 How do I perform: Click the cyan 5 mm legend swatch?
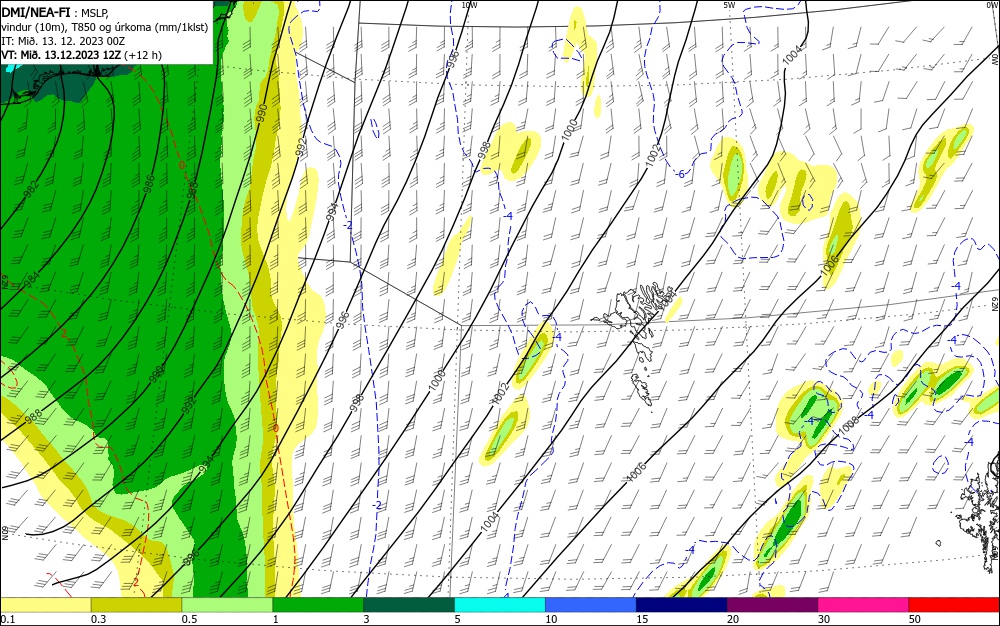(x=500, y=605)
